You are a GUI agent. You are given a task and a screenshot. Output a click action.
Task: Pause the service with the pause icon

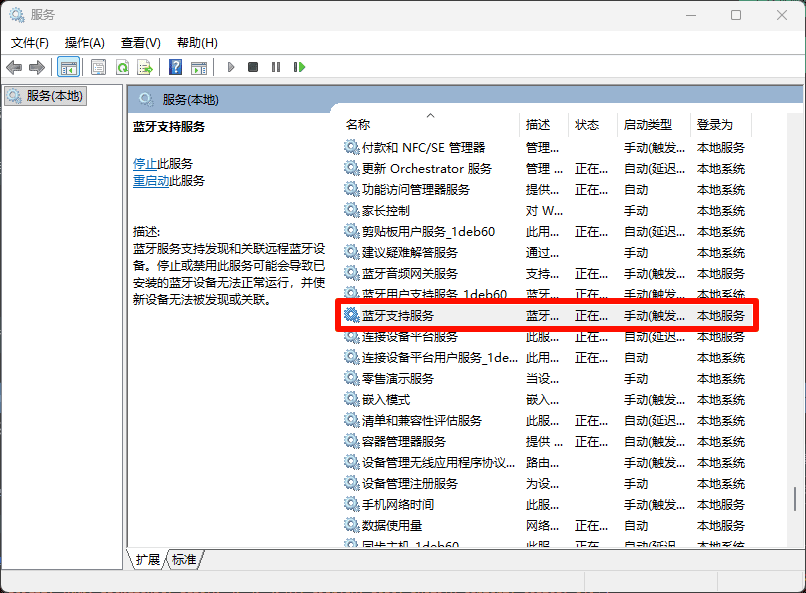pos(276,67)
